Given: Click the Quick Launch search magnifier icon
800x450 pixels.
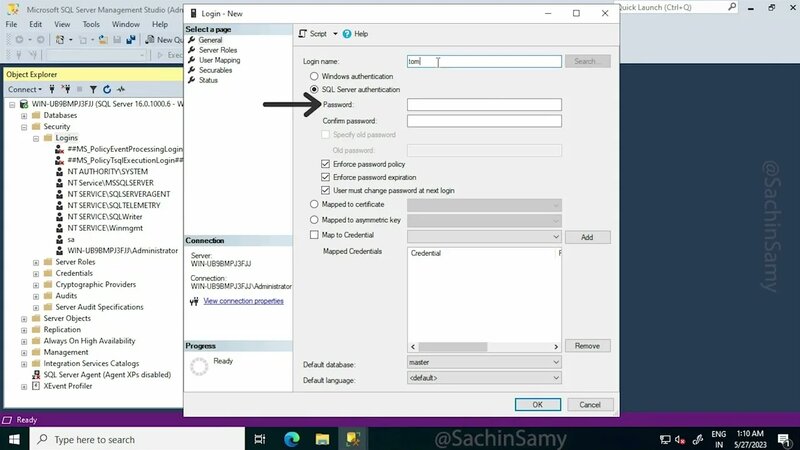Looking at the screenshot, I should [732, 7].
